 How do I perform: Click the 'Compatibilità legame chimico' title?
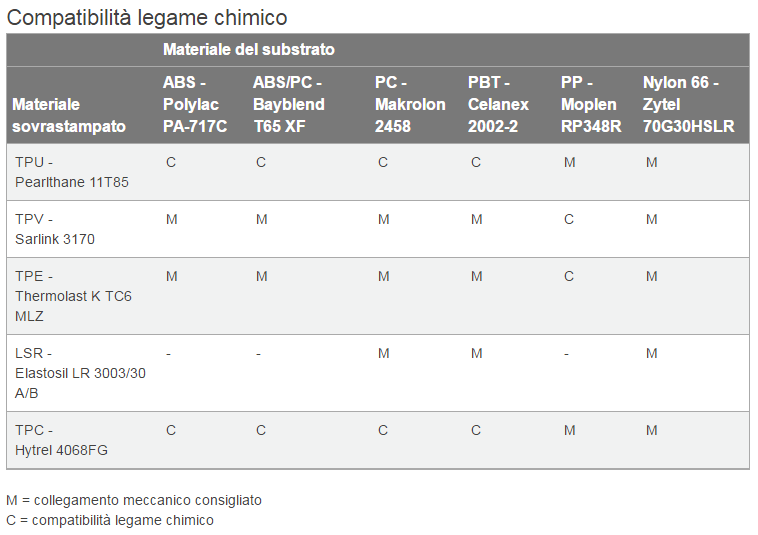pyautogui.click(x=147, y=17)
